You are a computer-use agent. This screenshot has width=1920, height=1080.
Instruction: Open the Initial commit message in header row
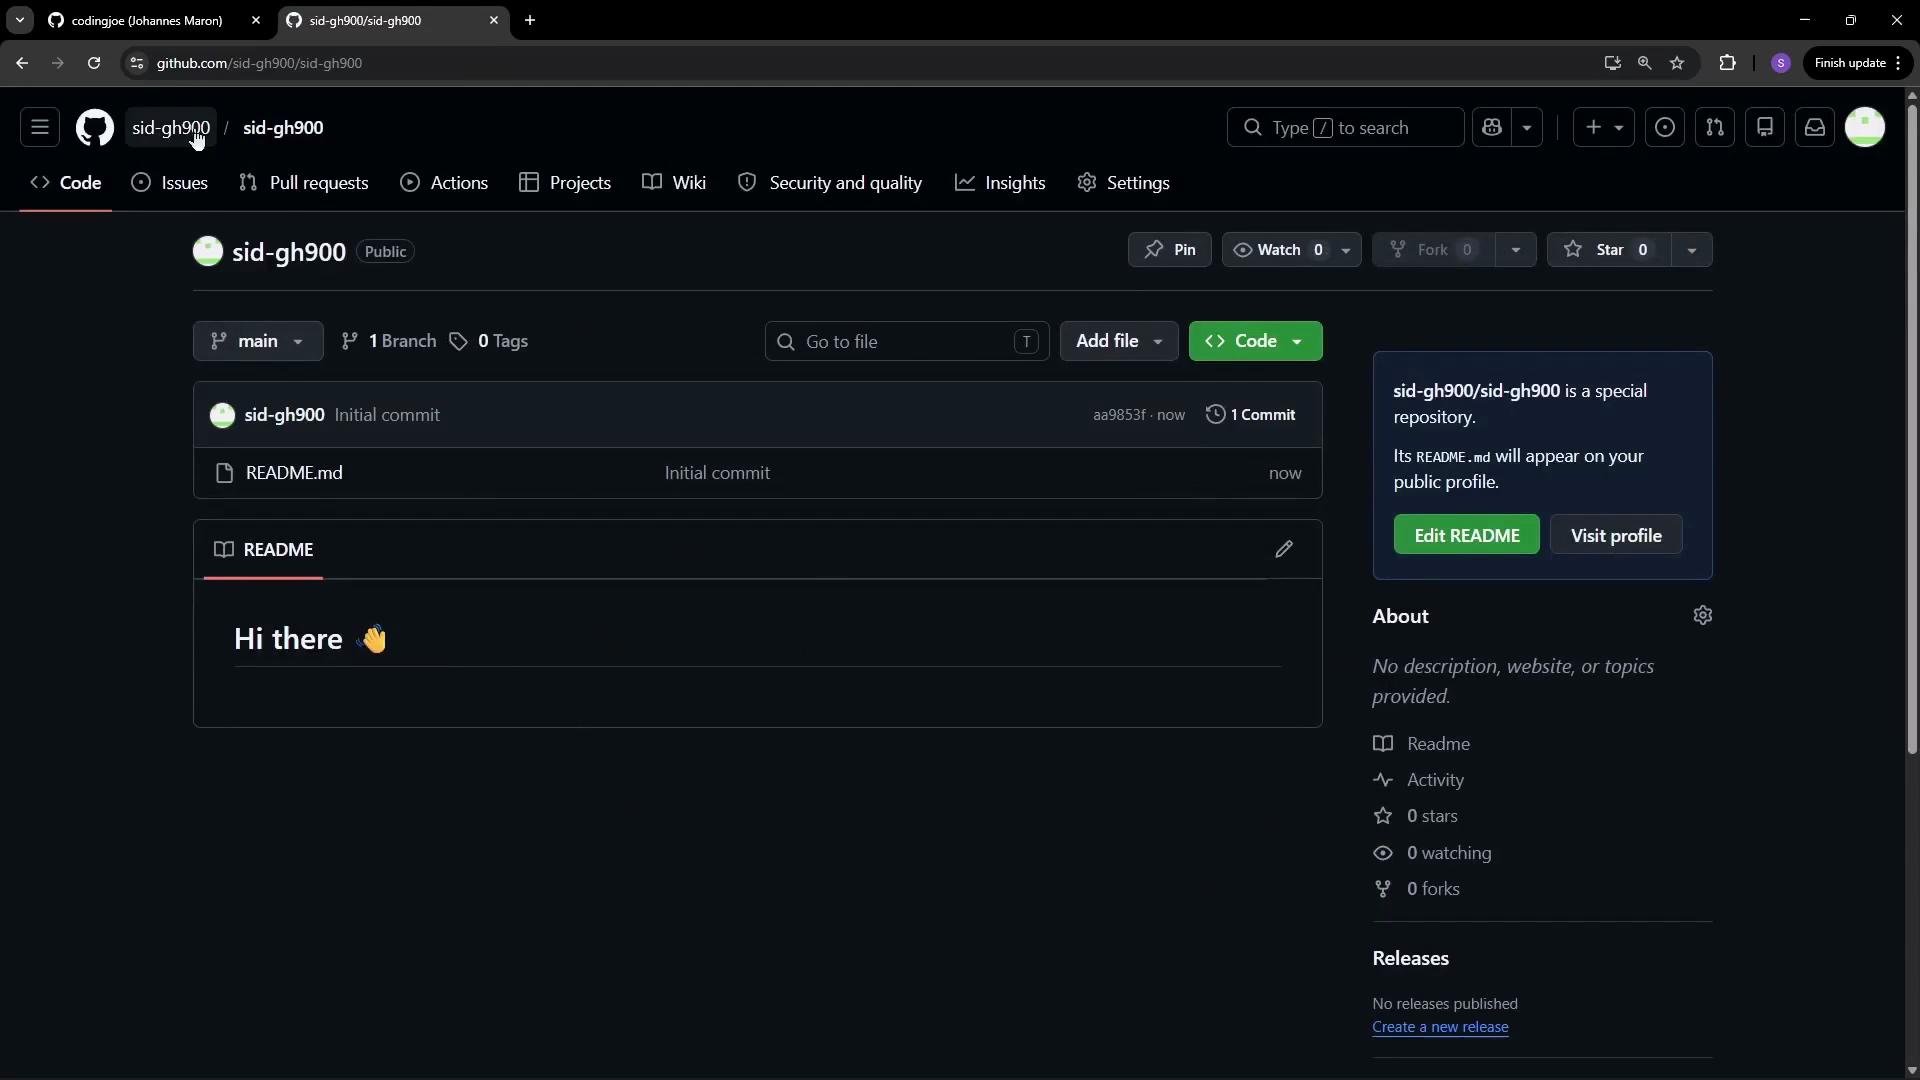[387, 415]
